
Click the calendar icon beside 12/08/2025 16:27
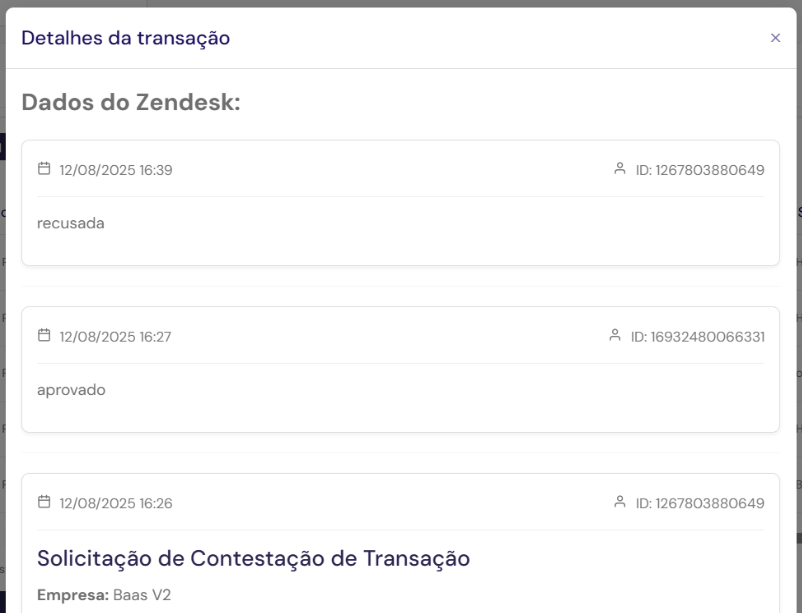[x=43, y=336]
